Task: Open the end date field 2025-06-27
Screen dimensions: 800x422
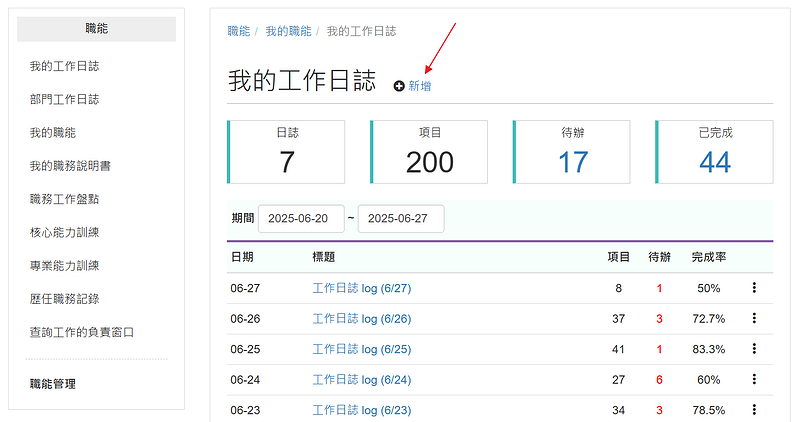Action: pyautogui.click(x=400, y=218)
